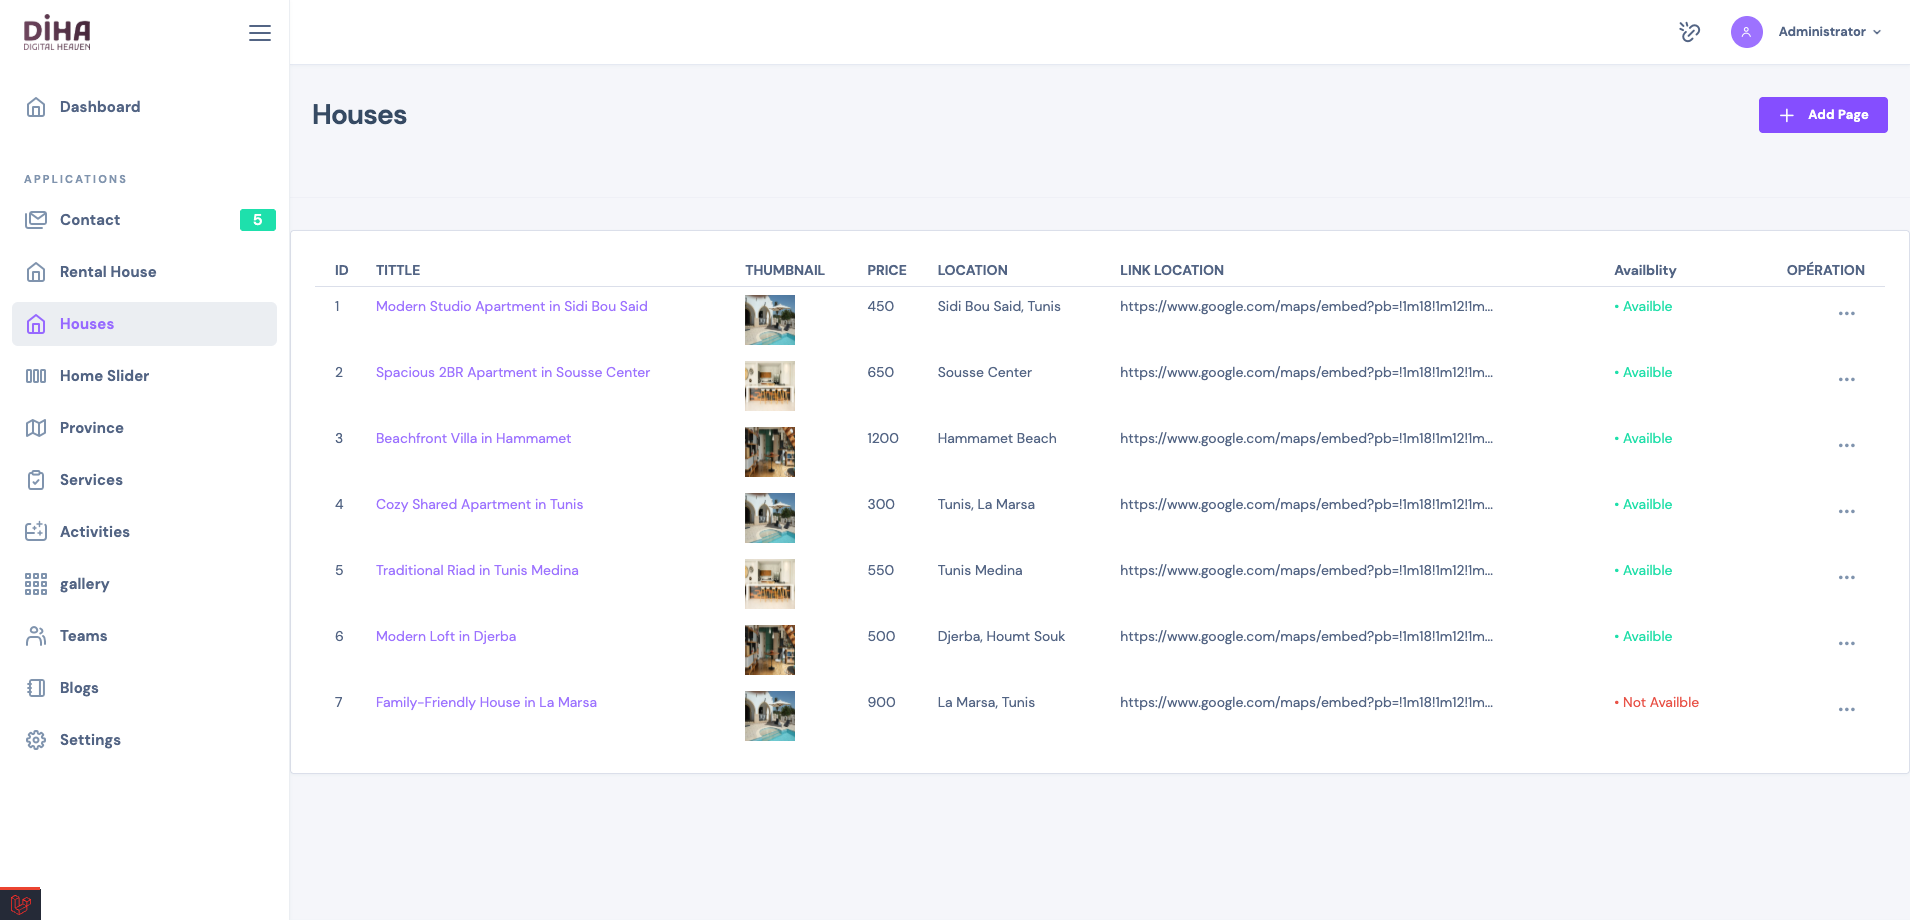The height and width of the screenshot is (920, 1910).
Task: Open Cozy Shared Apartment in Tunis link
Action: (x=479, y=504)
